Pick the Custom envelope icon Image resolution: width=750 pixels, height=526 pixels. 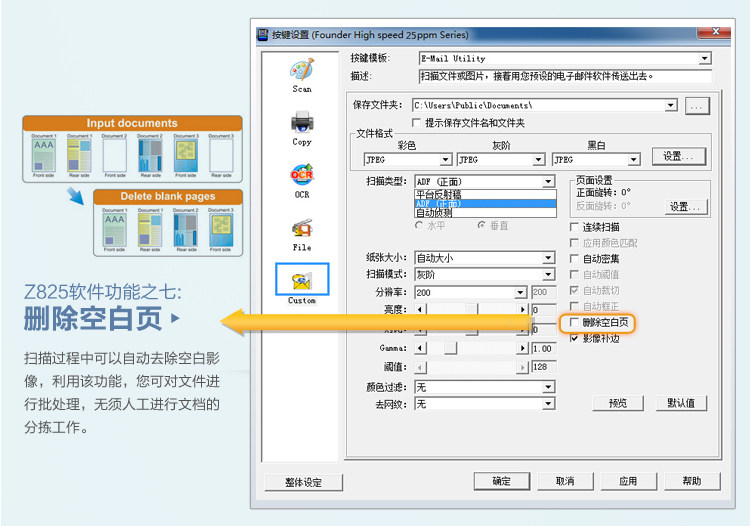click(302, 281)
